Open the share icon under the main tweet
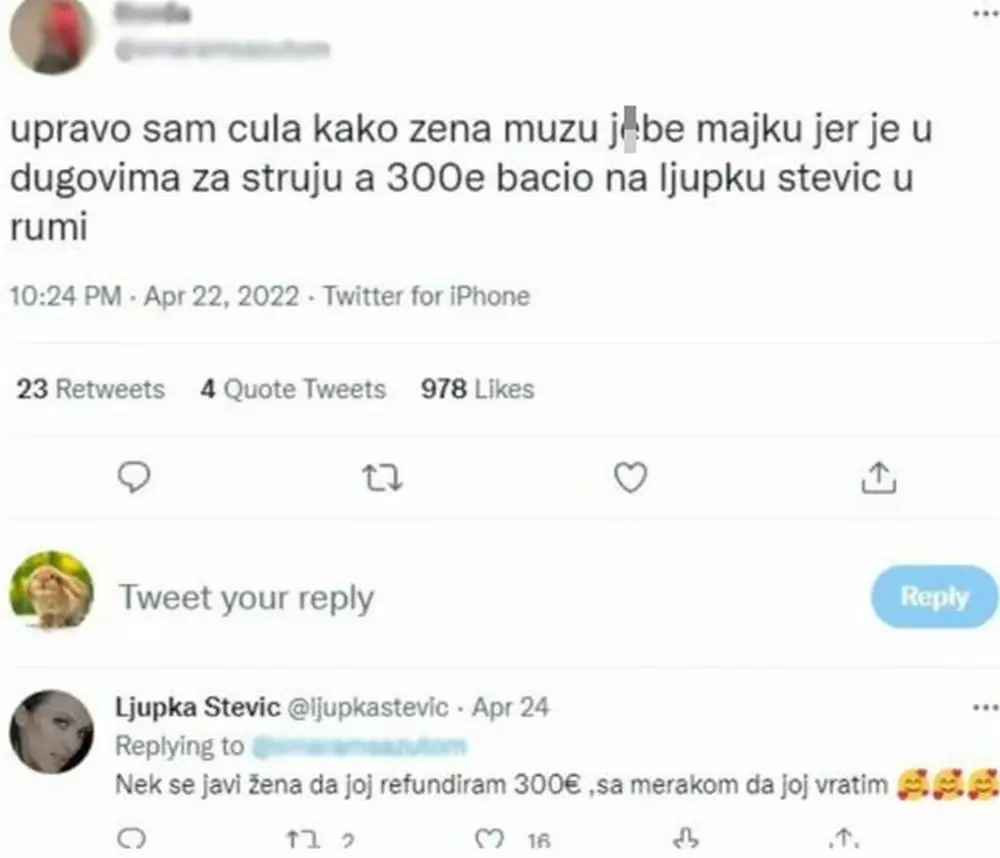Screen dimensions: 1000x858 pyautogui.click(x=880, y=478)
